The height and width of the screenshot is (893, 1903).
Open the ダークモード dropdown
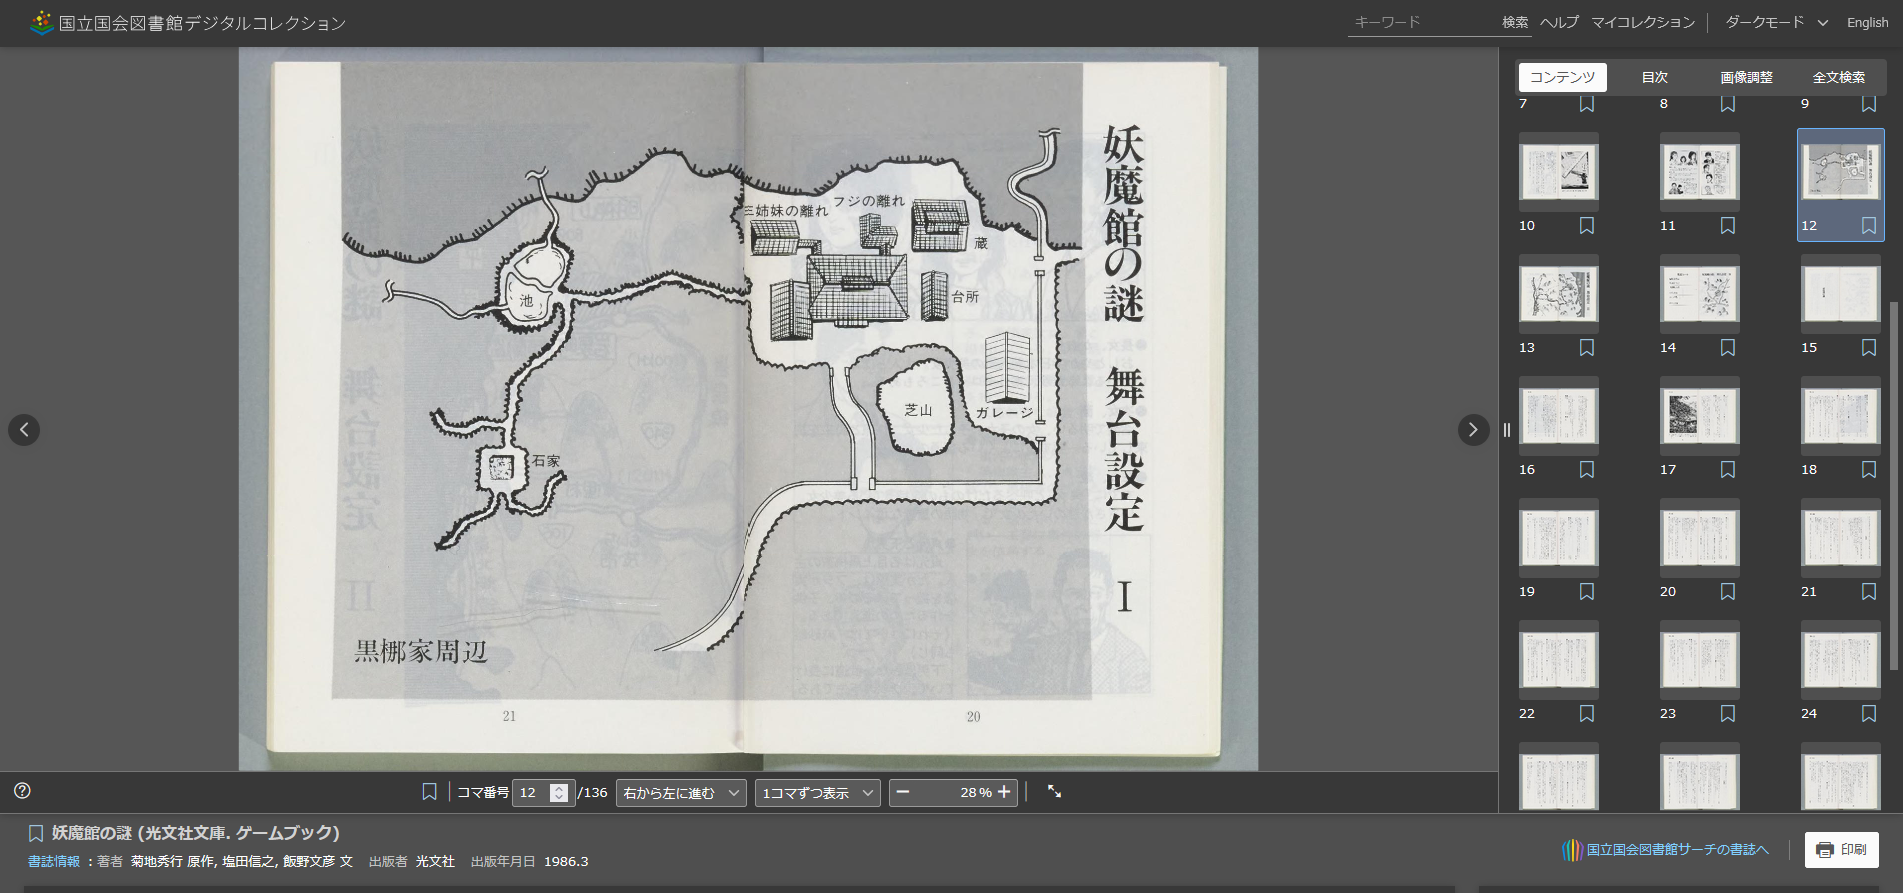click(1777, 22)
